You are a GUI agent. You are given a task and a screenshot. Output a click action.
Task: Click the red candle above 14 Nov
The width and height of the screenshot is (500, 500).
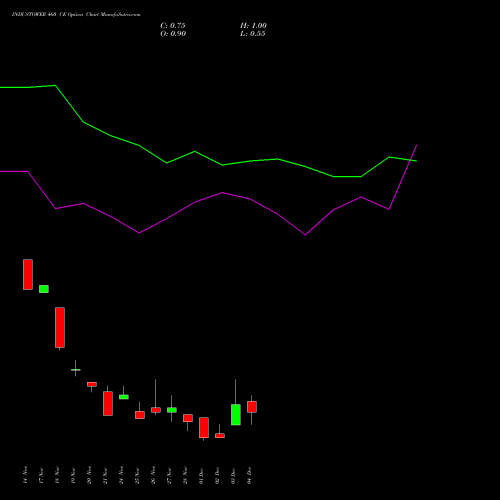coord(28,274)
